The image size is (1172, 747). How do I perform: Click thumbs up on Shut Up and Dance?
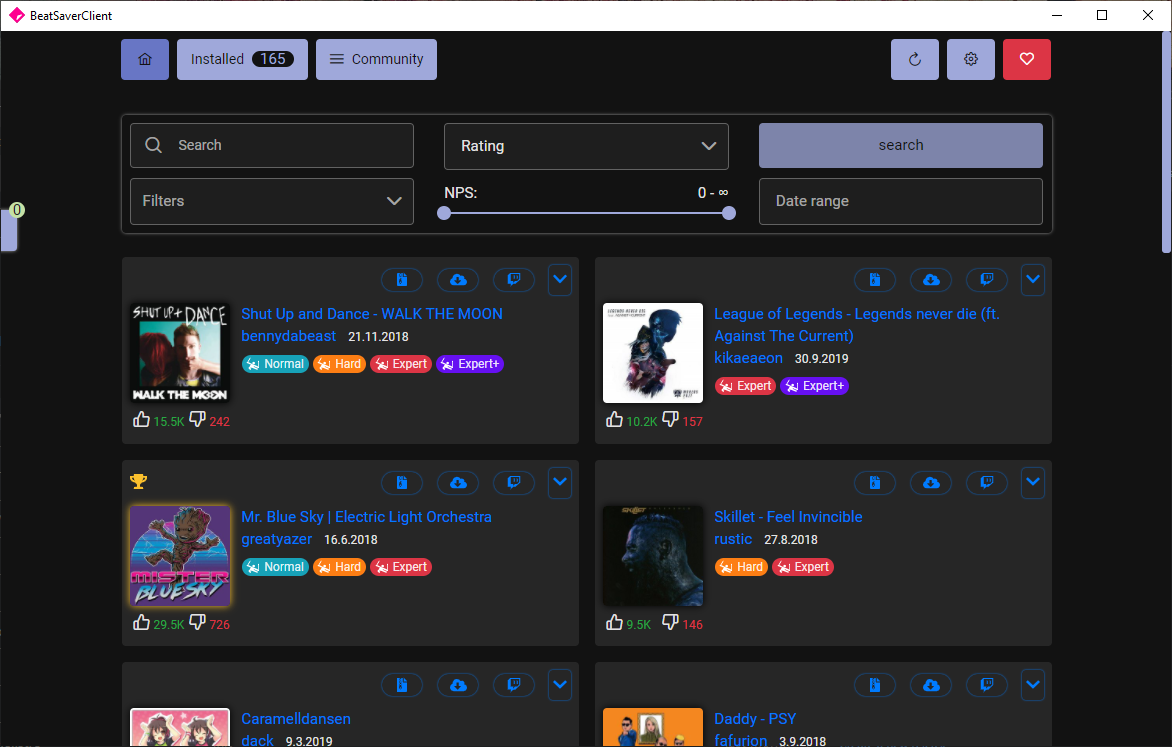click(141, 419)
